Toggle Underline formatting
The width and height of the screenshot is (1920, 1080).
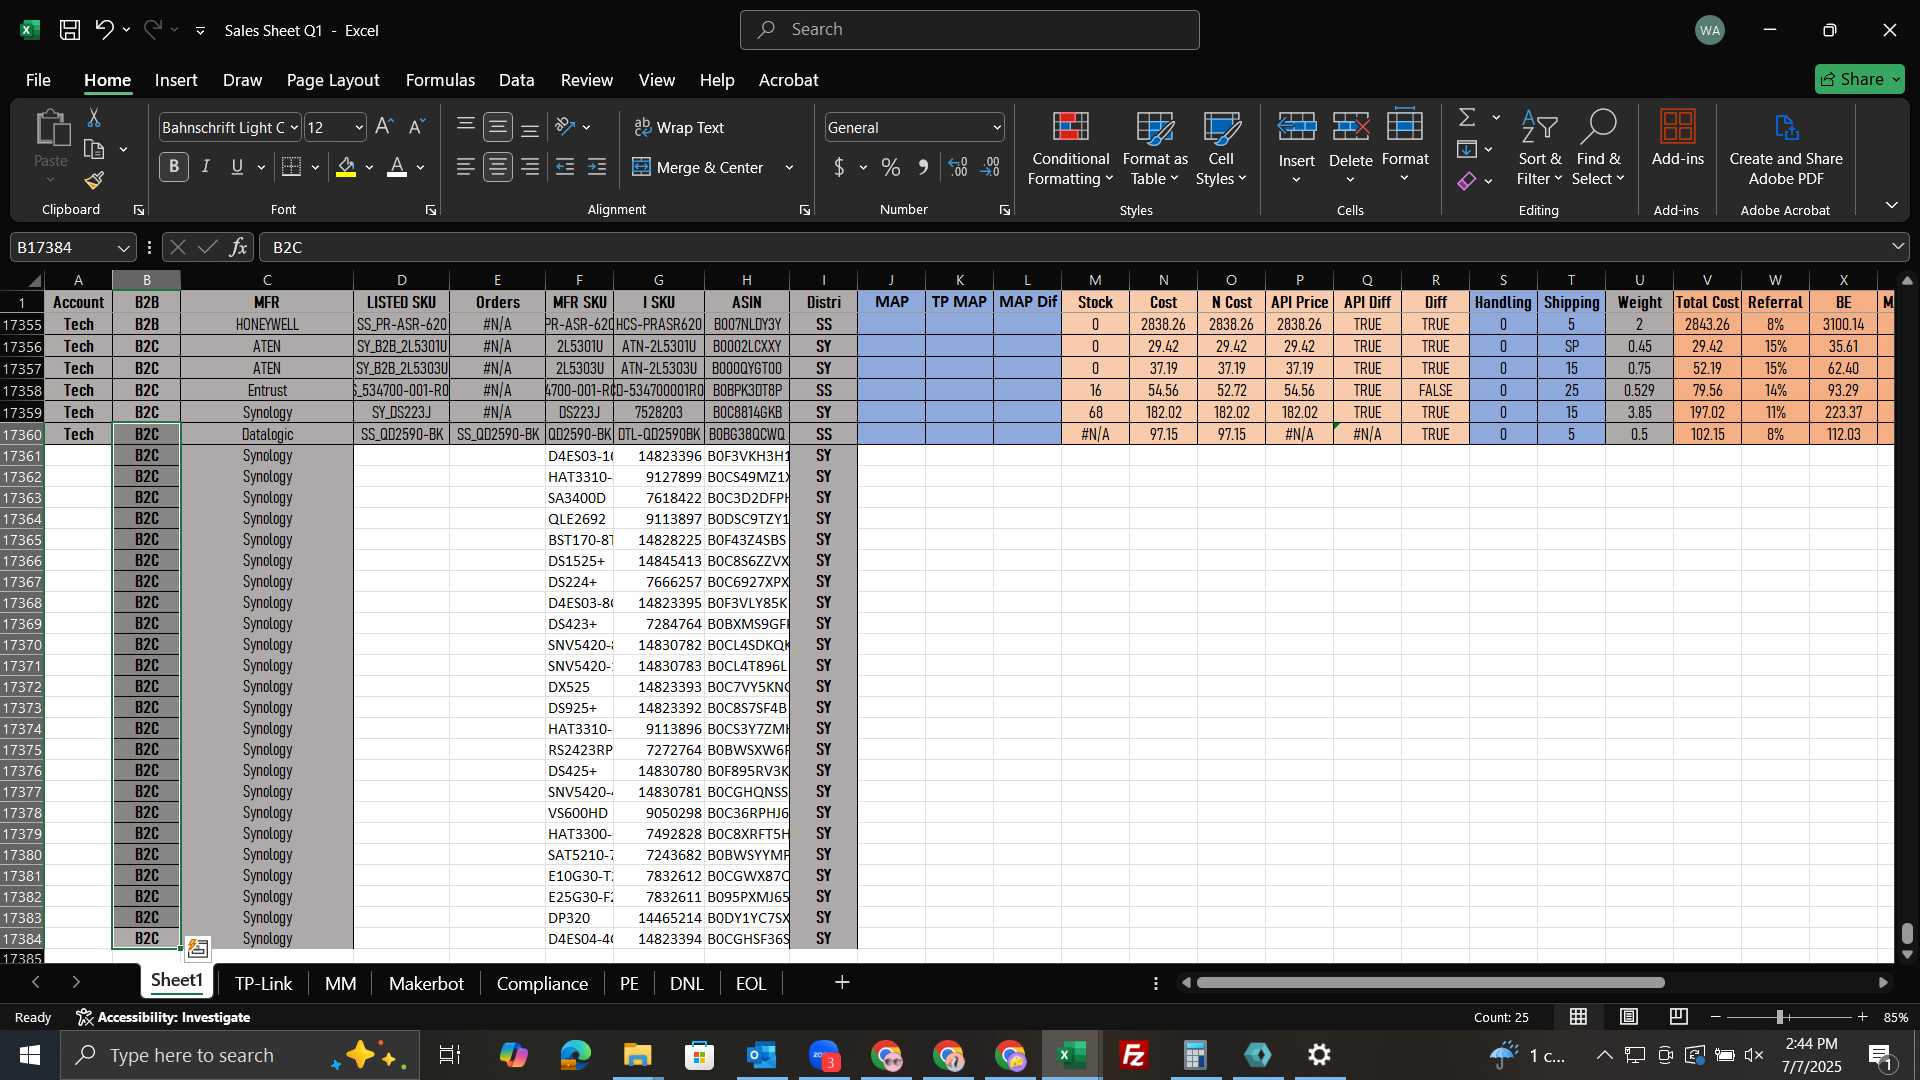[x=237, y=167]
